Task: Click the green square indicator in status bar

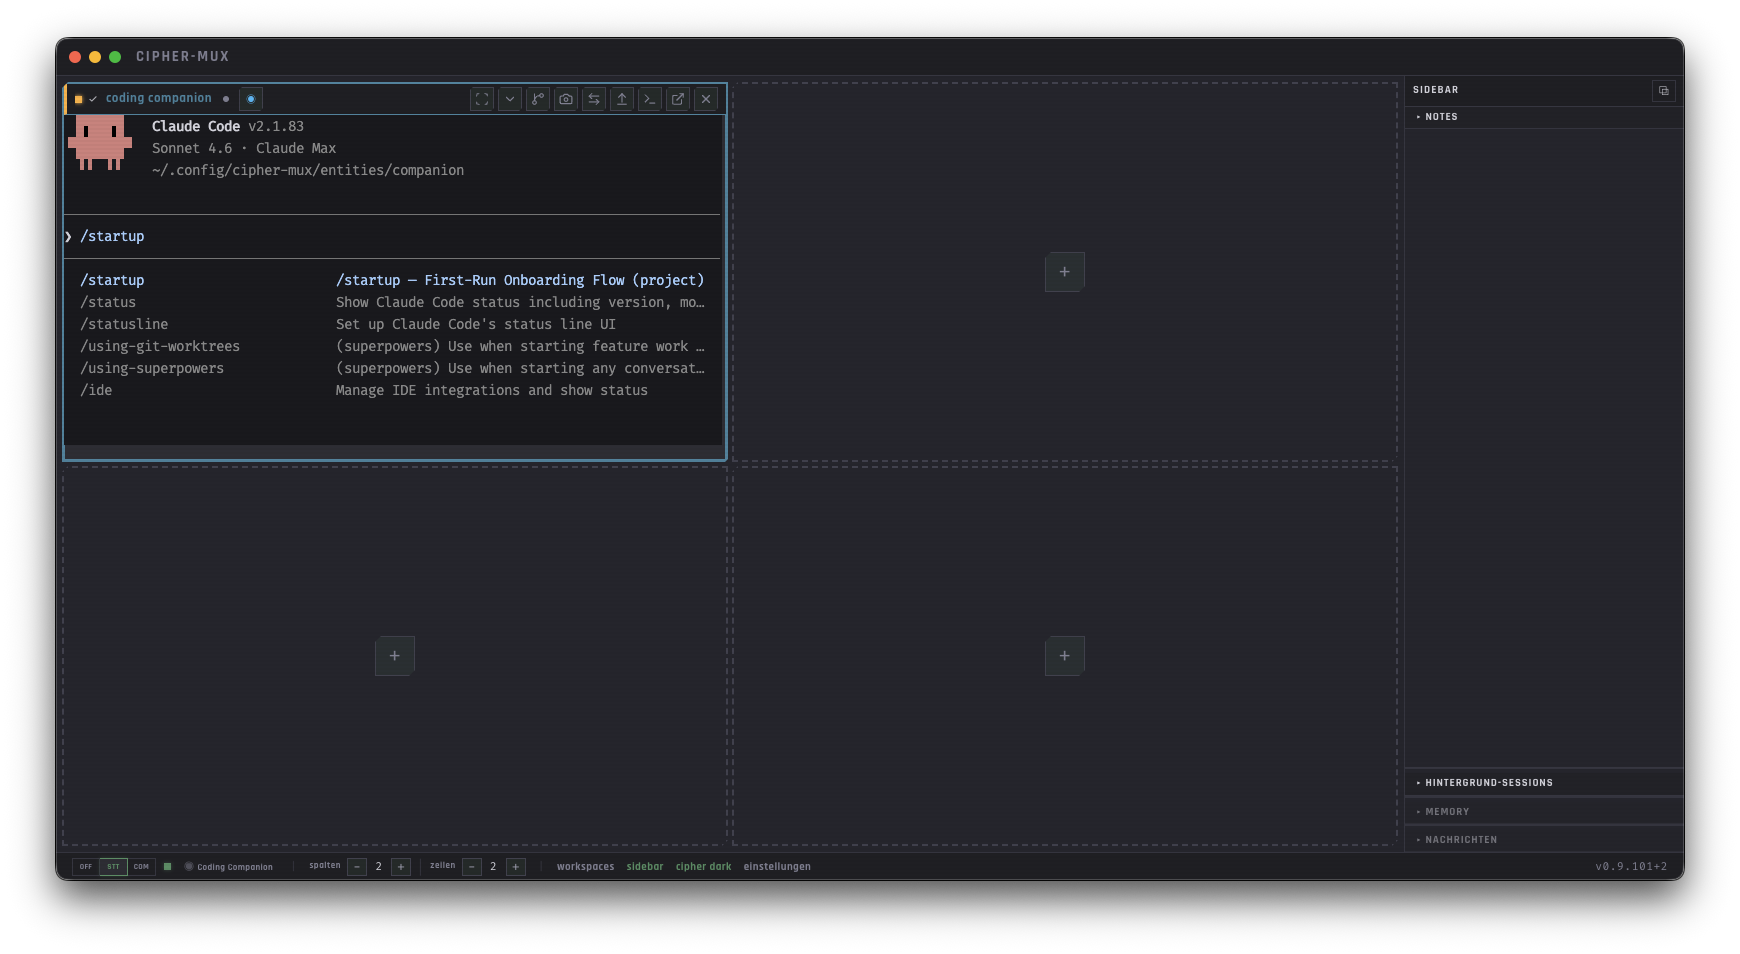Action: pyautogui.click(x=168, y=867)
